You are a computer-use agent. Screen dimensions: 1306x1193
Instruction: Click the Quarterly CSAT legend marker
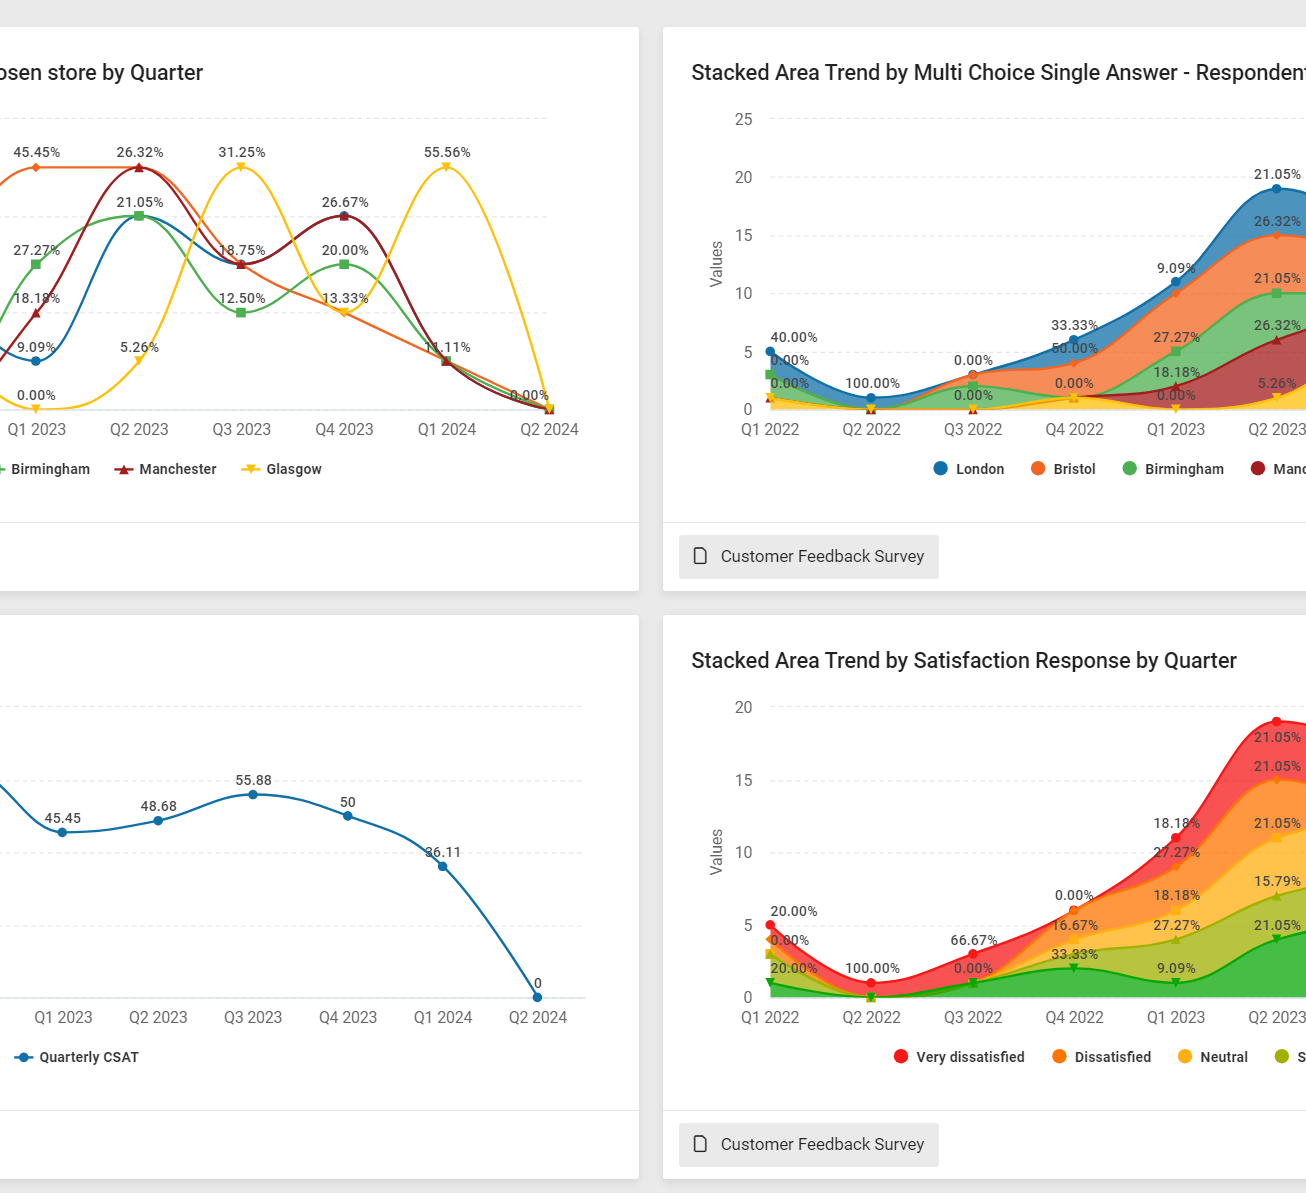(24, 1057)
